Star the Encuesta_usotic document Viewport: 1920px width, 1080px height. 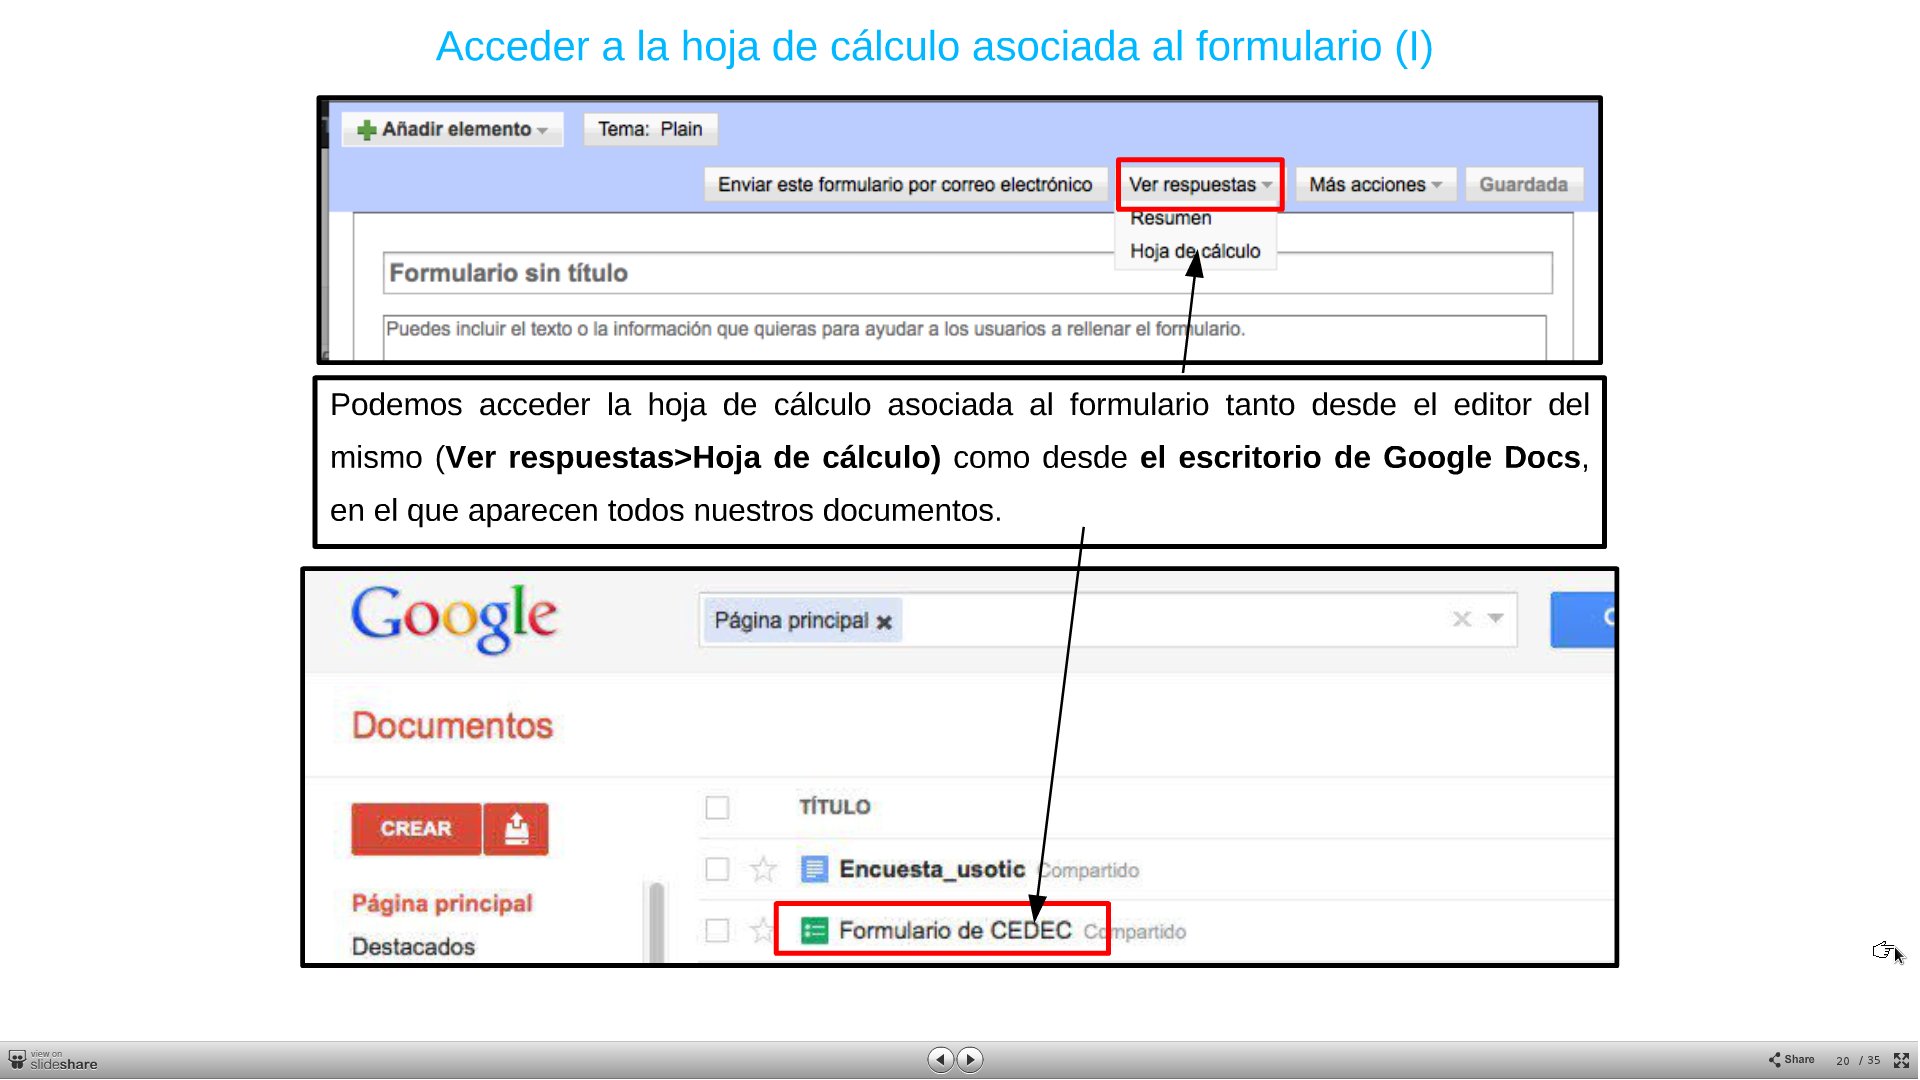tap(763, 869)
